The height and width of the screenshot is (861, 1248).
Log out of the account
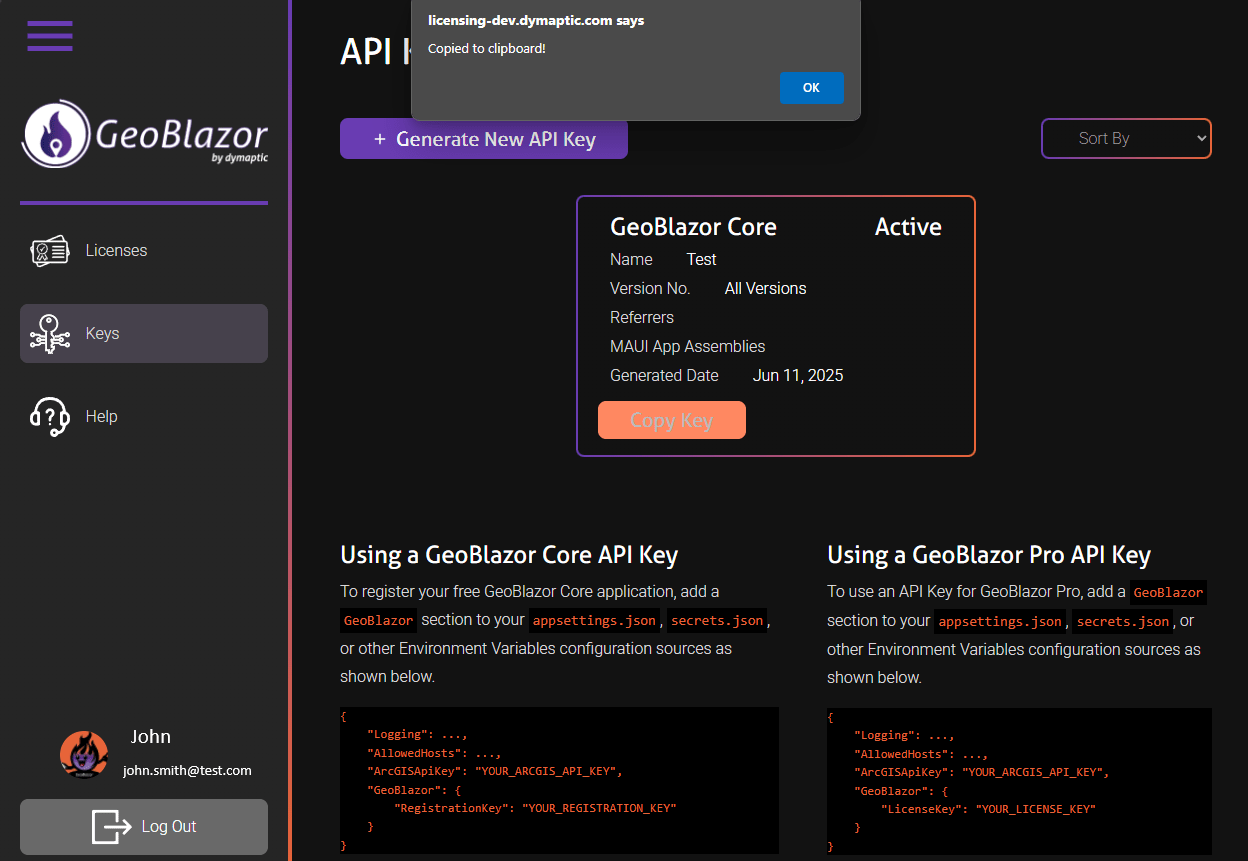[144, 827]
